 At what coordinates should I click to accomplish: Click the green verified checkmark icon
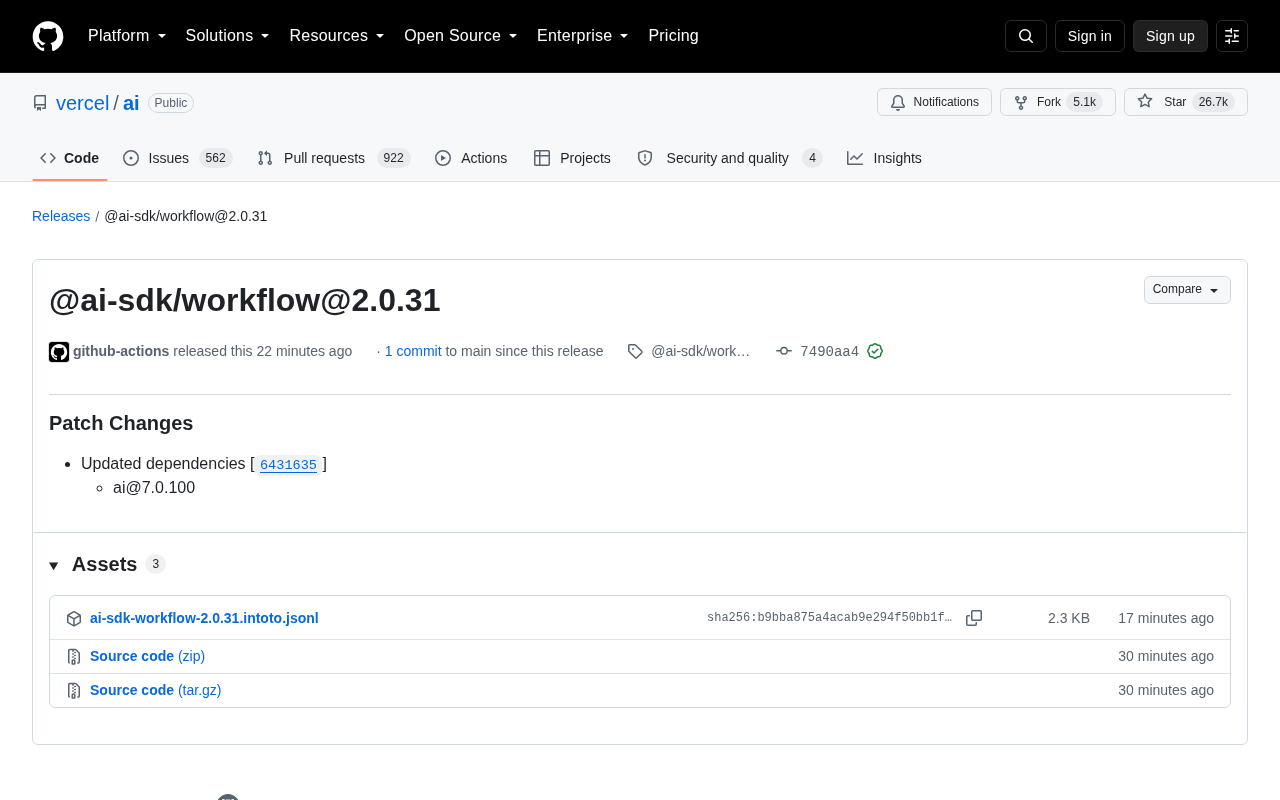(875, 351)
